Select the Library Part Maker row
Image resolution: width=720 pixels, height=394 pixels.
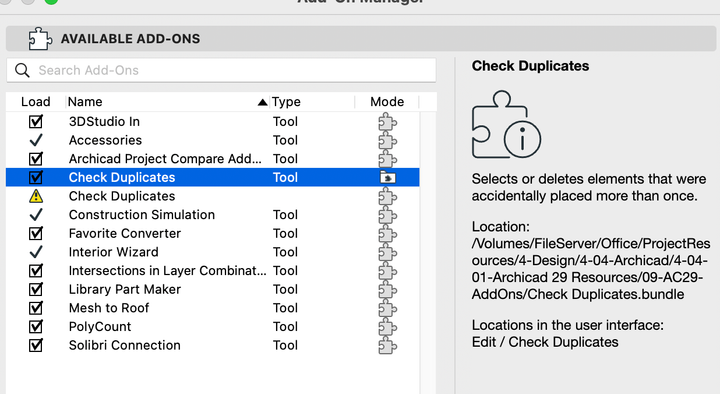[213, 289]
